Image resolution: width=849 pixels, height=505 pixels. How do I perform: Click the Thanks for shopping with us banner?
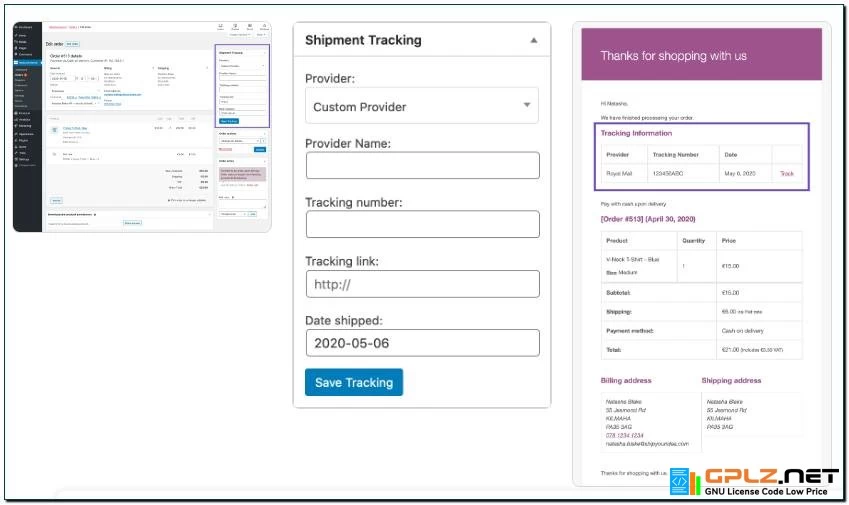coord(701,55)
